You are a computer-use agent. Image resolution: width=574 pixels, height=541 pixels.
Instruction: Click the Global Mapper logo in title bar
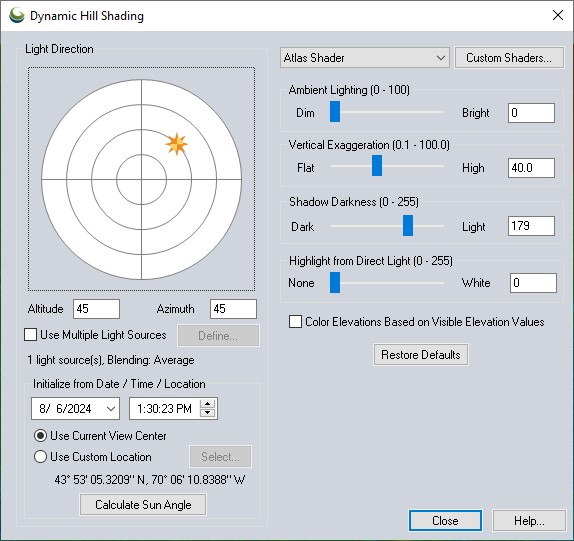16,16
